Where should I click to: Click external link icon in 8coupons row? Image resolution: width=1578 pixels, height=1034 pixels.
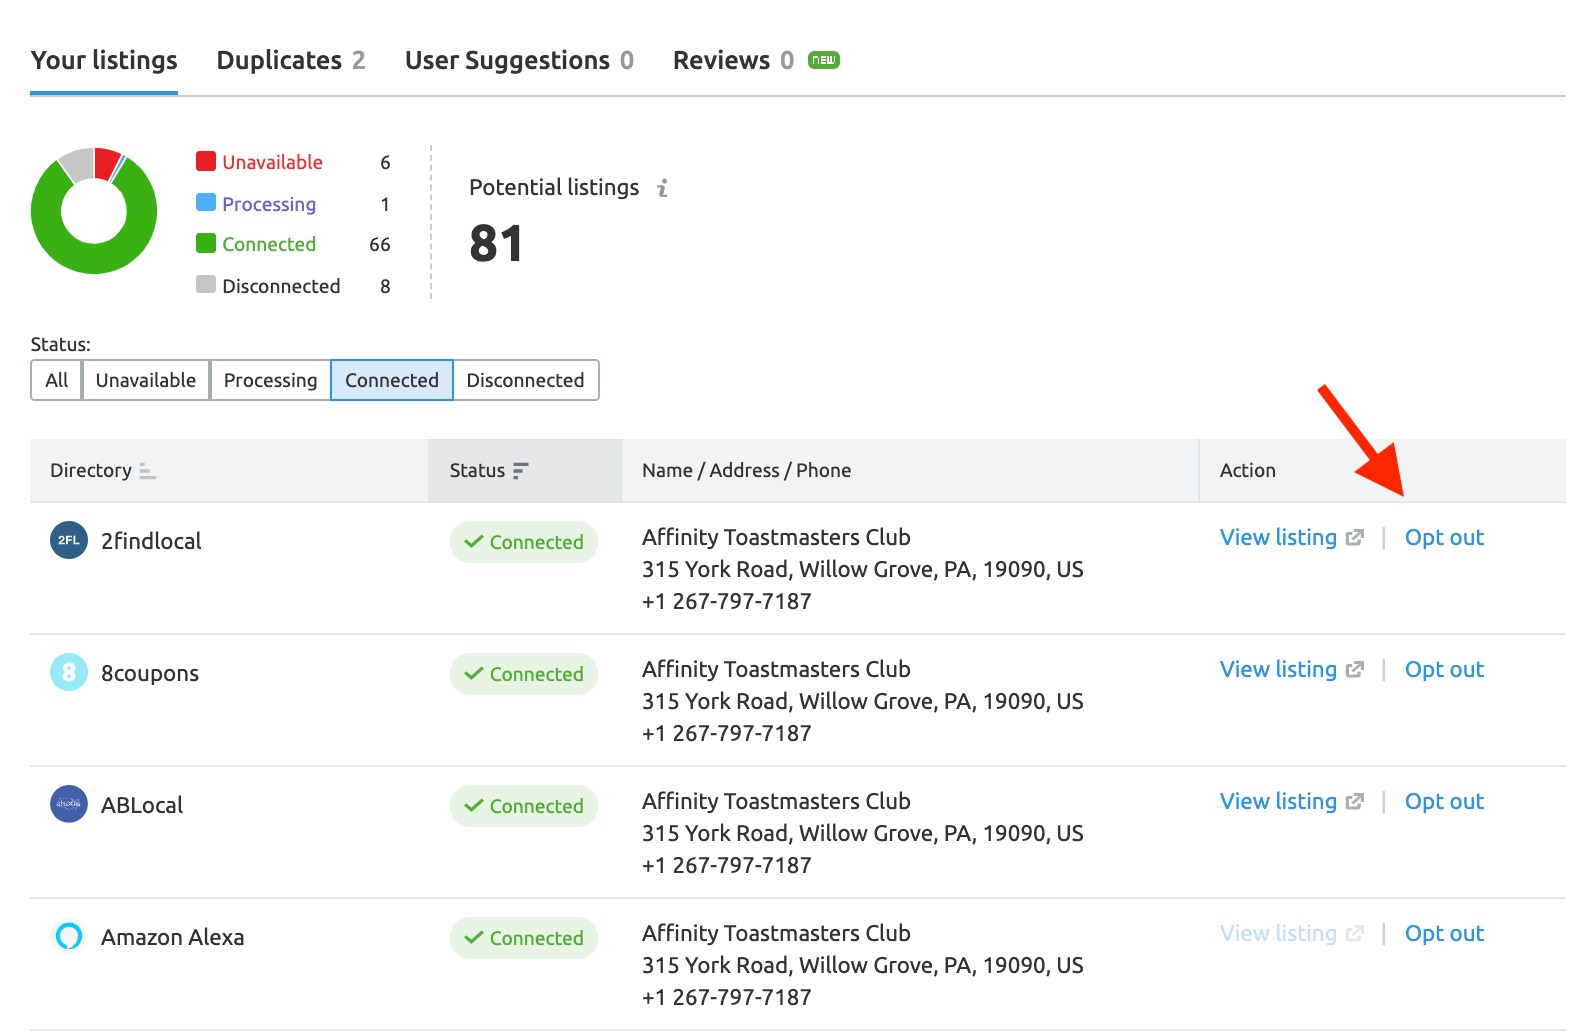1355,669
